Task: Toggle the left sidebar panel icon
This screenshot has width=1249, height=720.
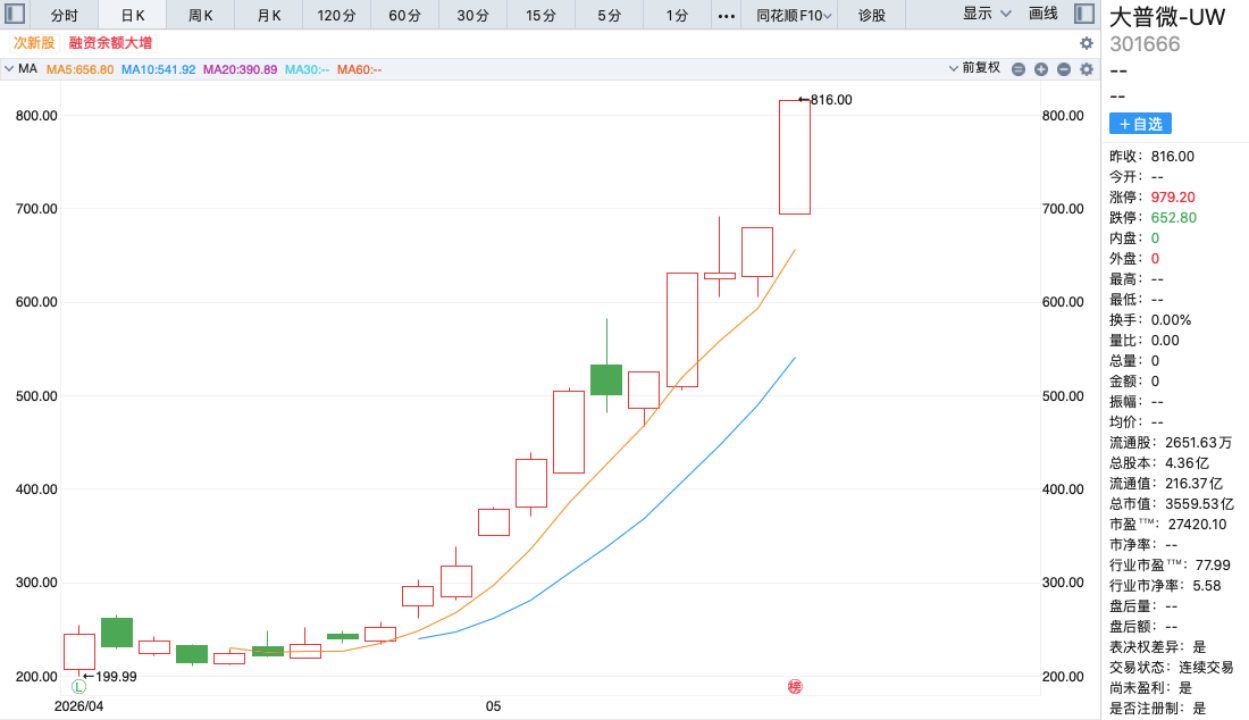Action: click(16, 14)
